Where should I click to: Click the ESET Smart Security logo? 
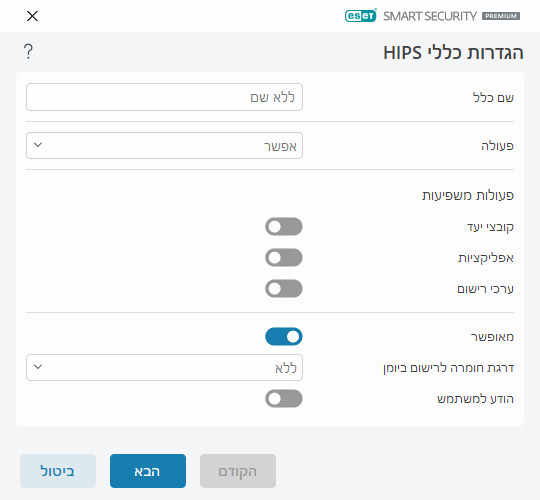pos(432,16)
